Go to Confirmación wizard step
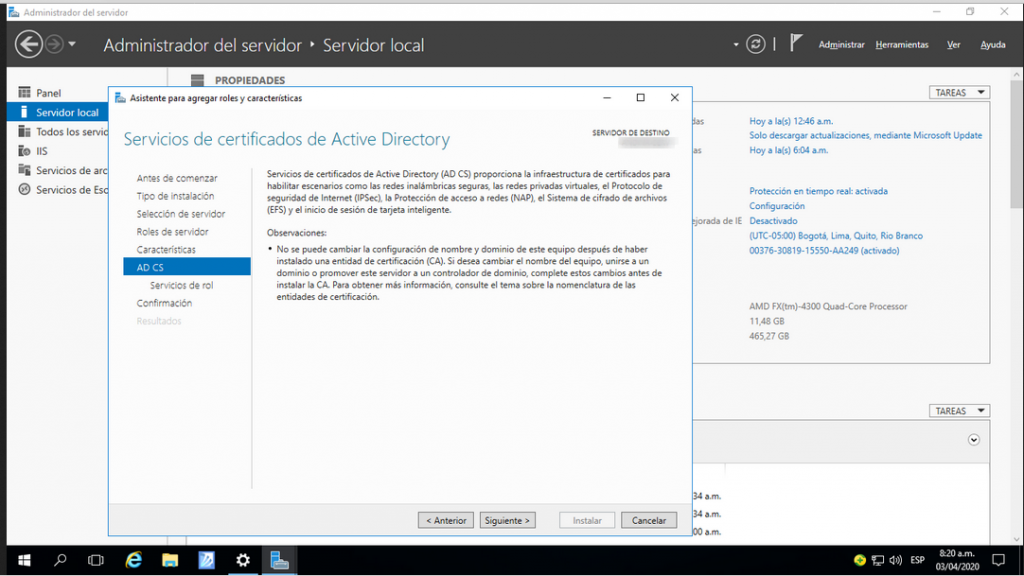Viewport: 1024px width, 576px height. [164, 303]
